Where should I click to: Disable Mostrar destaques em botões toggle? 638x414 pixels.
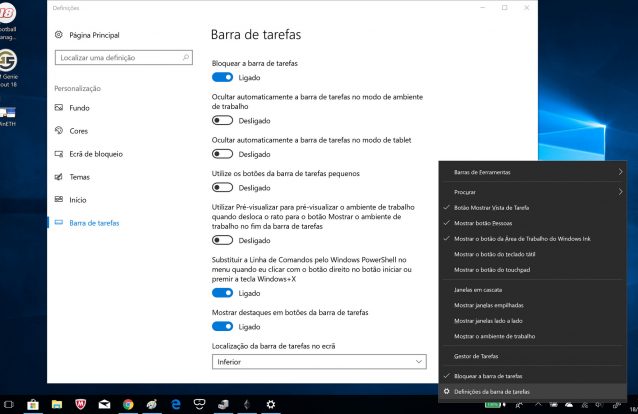(223, 326)
